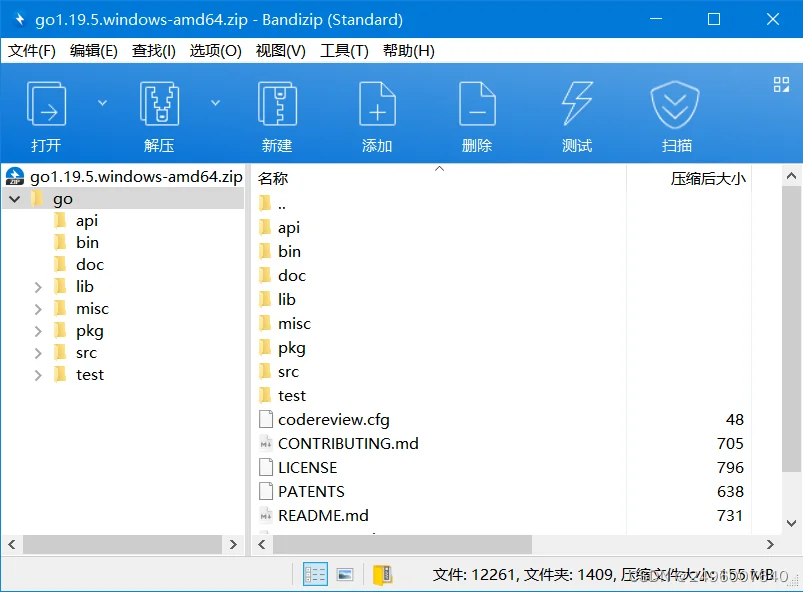Viewport: 803px width, 592px height.
Task: Open the 视图(V) menu
Action: 281,51
